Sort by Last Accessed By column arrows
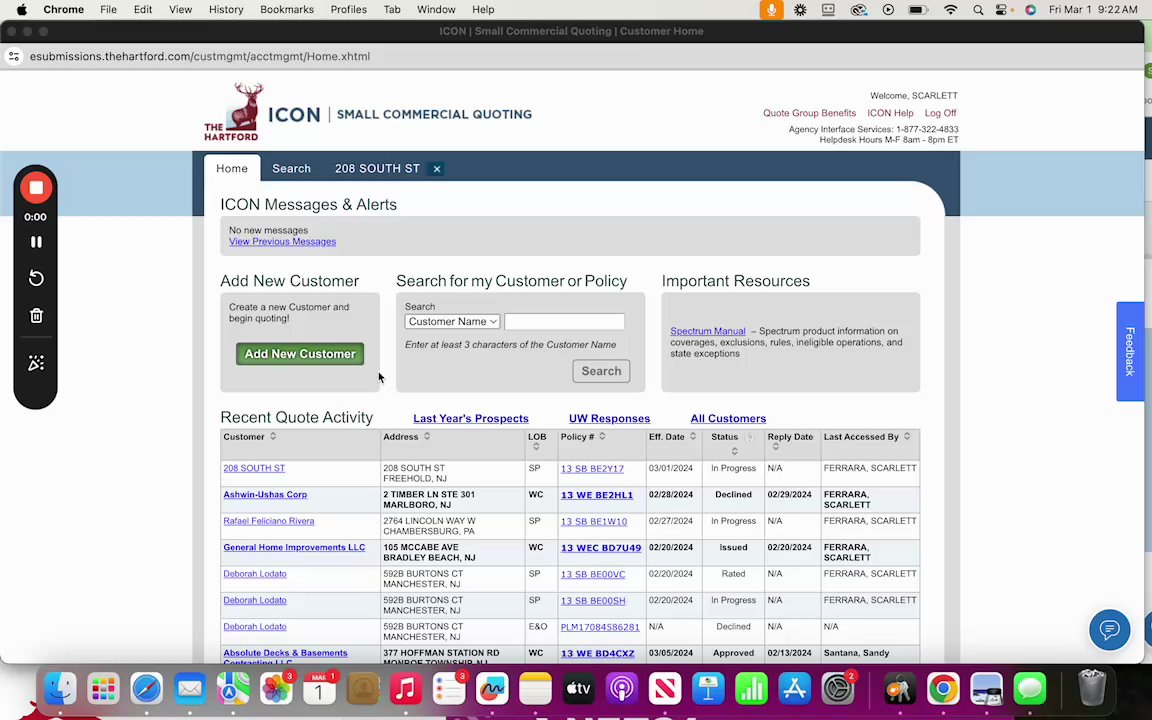This screenshot has width=1152, height=720. pos(907,436)
